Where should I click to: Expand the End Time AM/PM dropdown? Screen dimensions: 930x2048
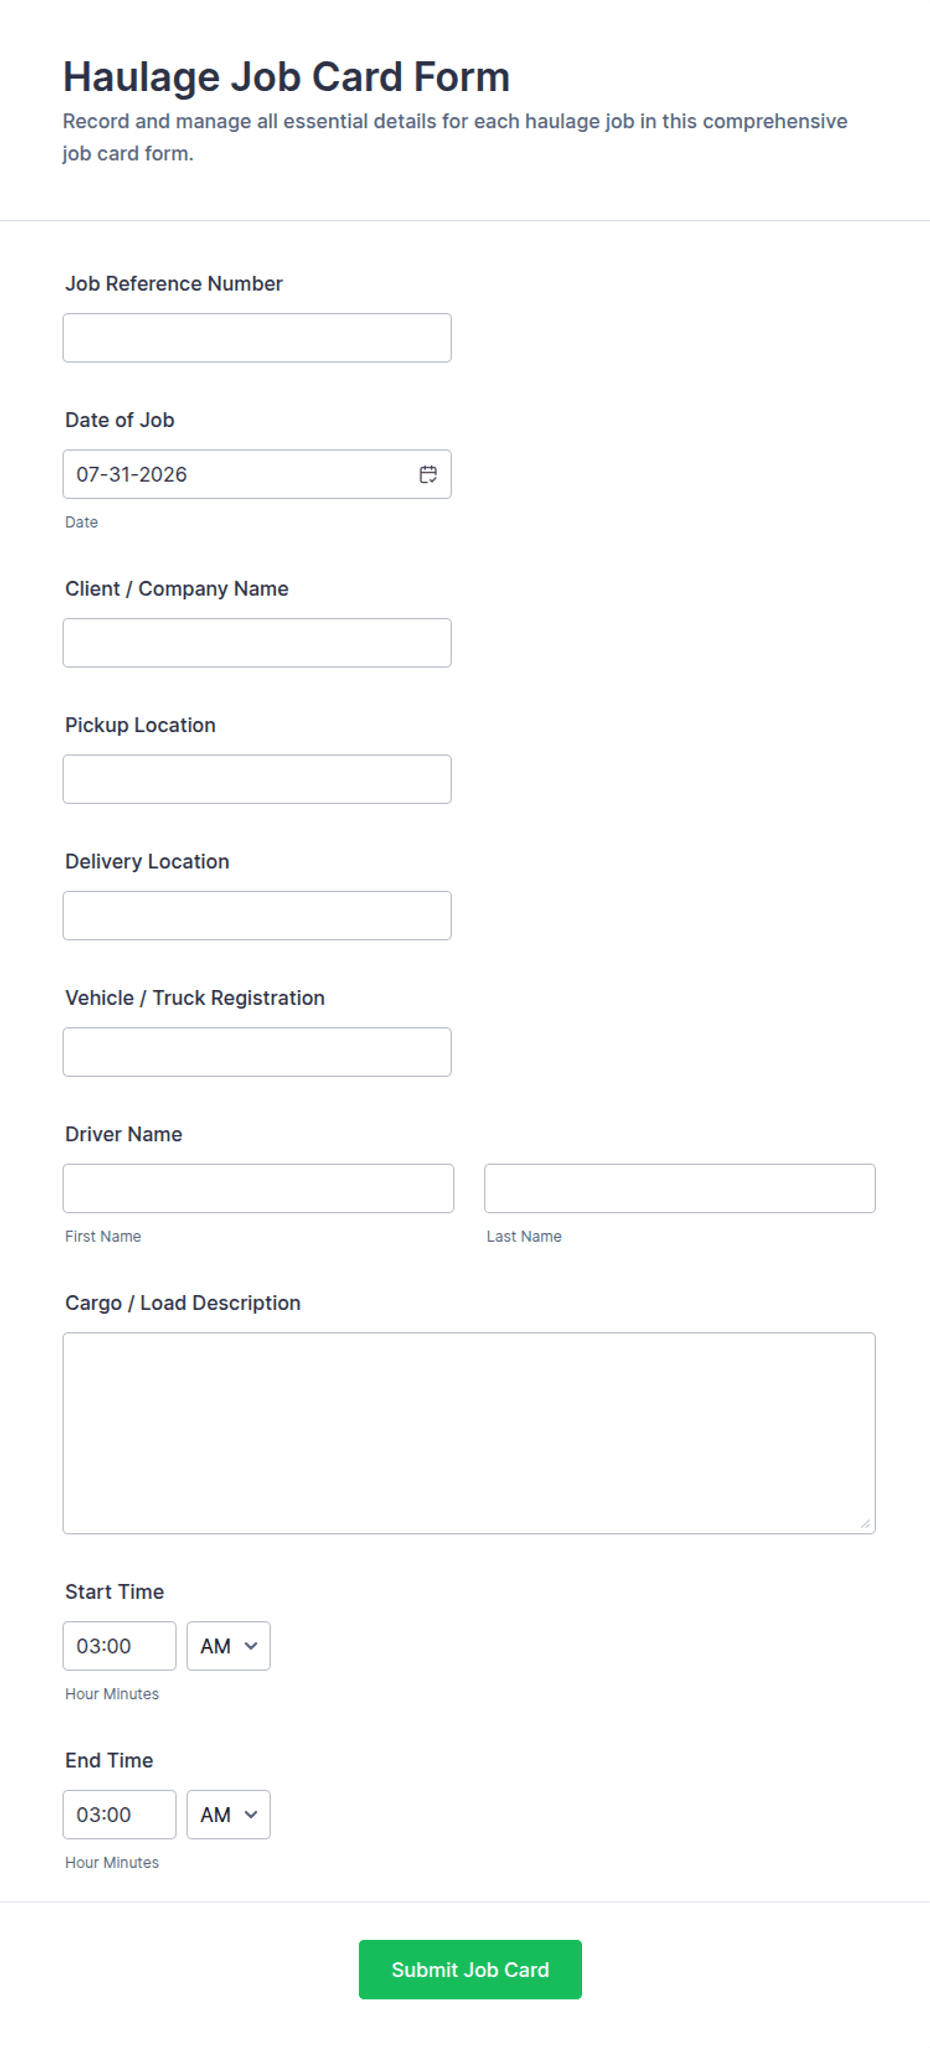[228, 1815]
